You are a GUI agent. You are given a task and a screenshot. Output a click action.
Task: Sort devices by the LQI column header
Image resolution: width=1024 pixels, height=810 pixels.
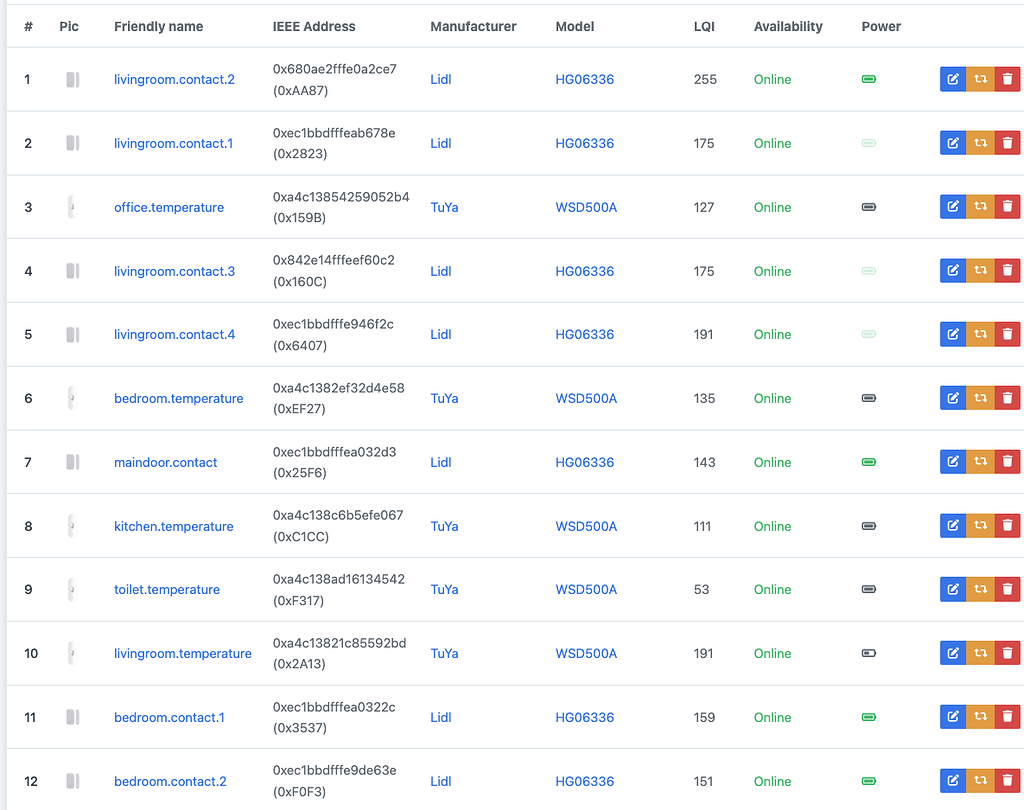[x=703, y=26]
